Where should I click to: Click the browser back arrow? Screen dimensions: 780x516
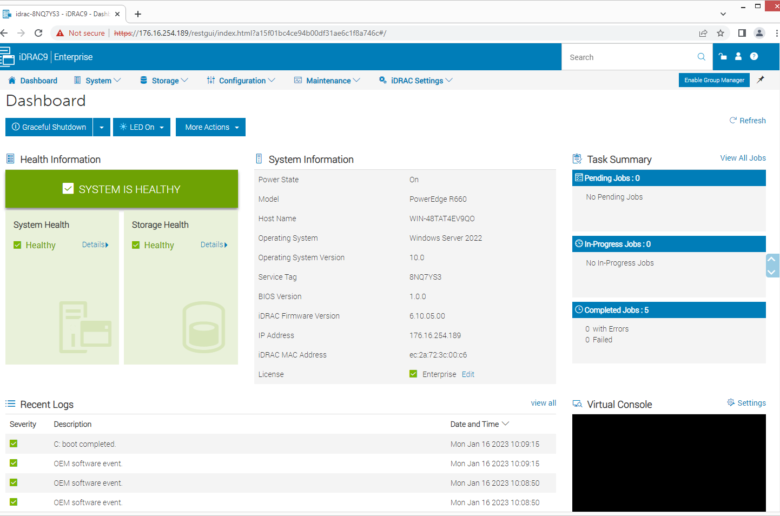coord(4,33)
